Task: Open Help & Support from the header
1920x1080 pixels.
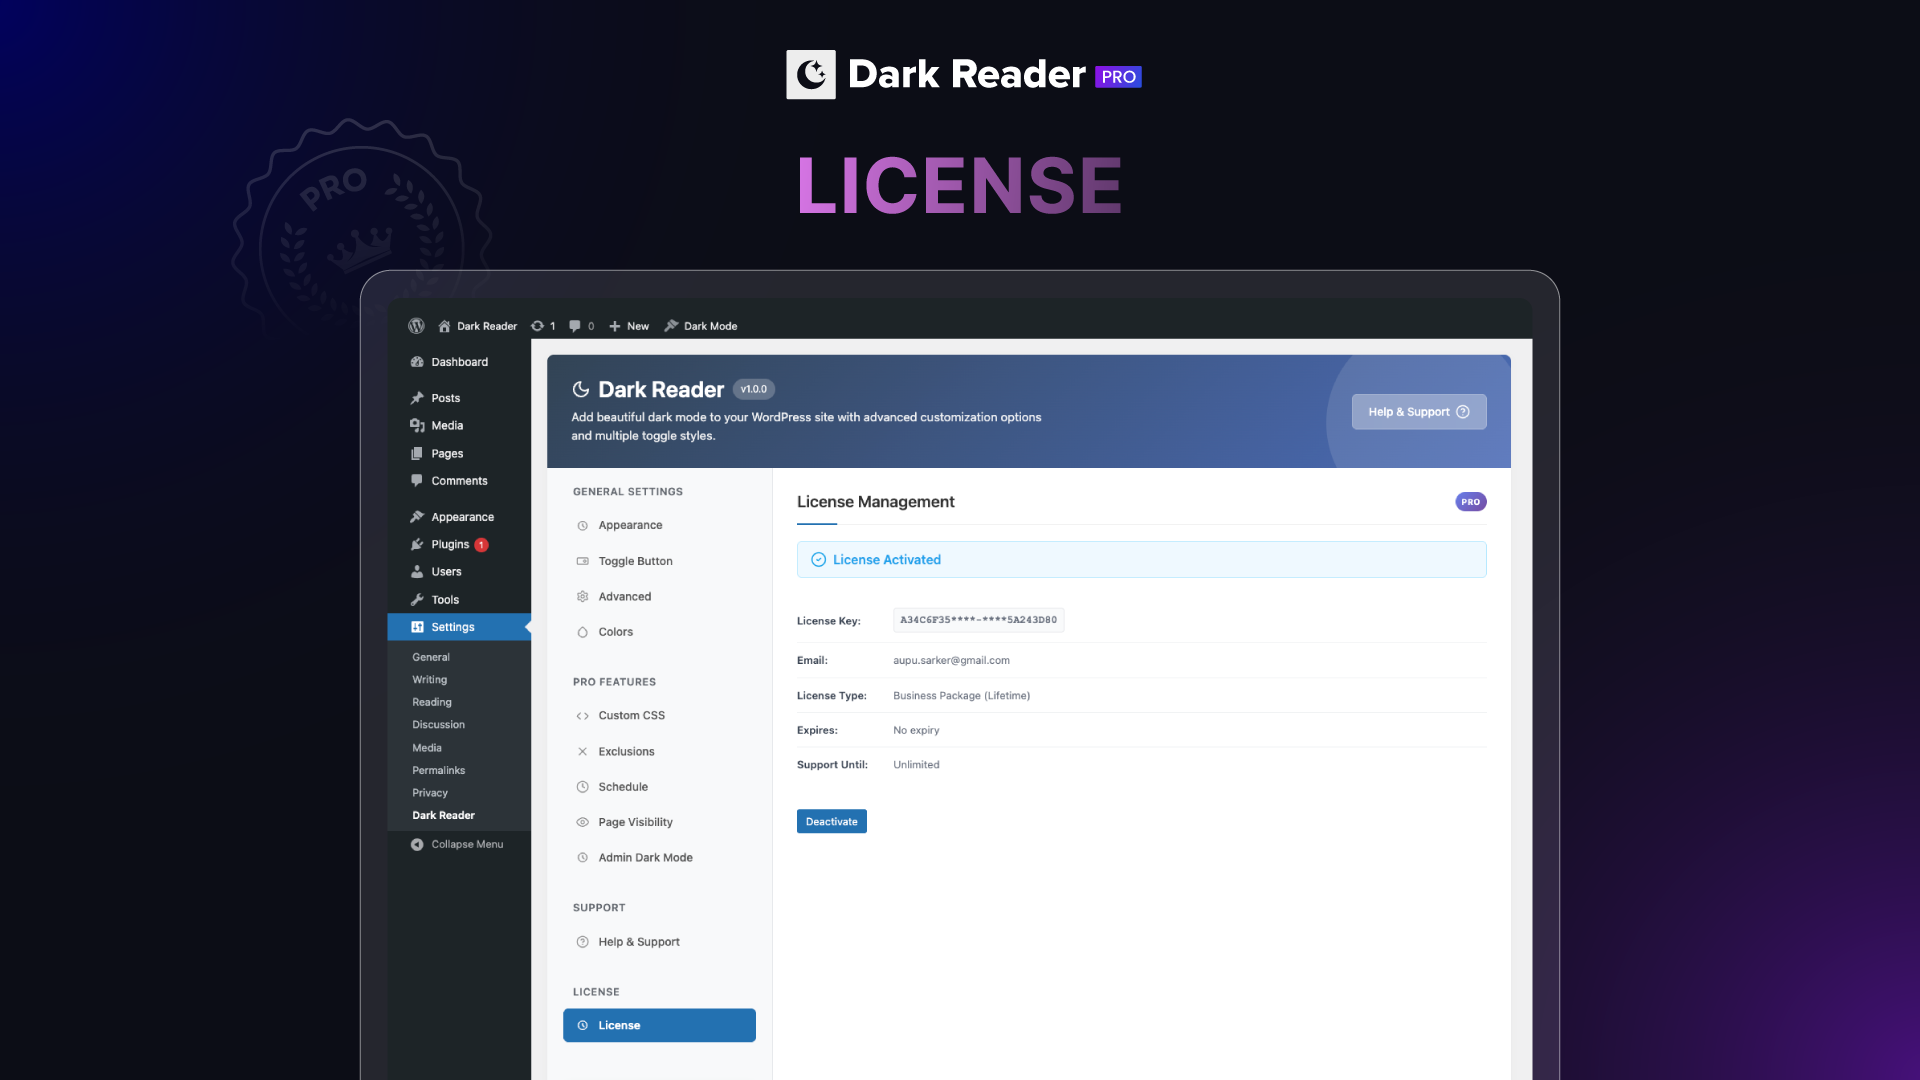Action: (1418, 411)
